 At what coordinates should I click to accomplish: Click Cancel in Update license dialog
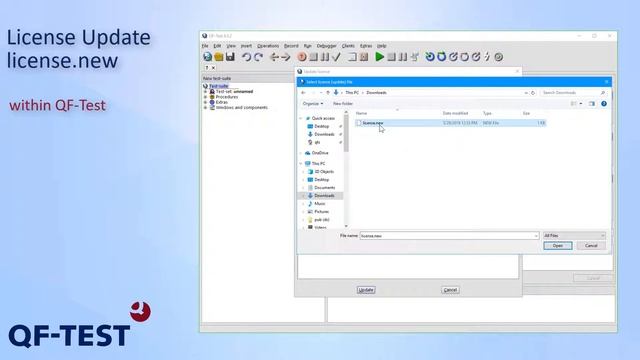tap(450, 290)
